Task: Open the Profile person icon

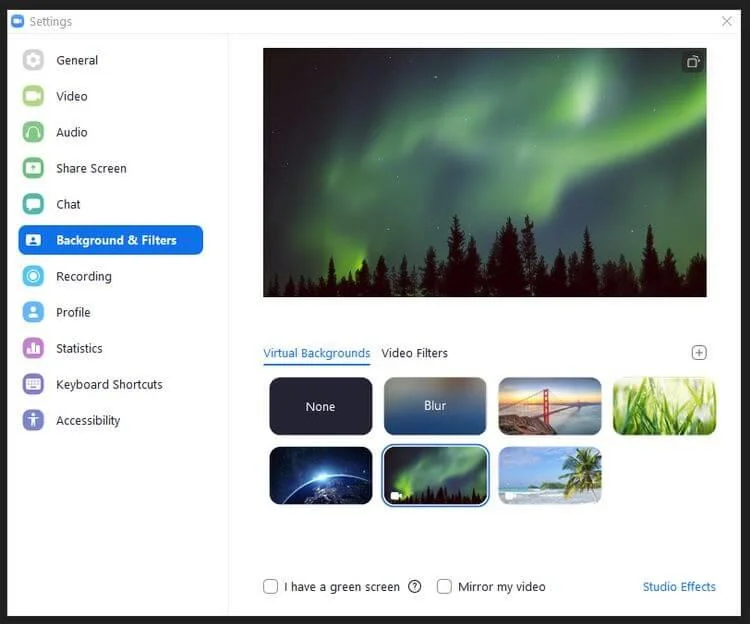Action: tap(33, 312)
